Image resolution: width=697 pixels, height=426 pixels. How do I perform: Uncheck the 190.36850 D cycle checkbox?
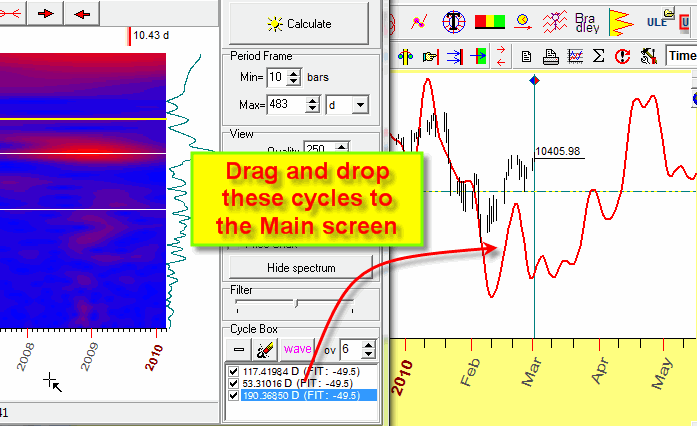[233, 395]
